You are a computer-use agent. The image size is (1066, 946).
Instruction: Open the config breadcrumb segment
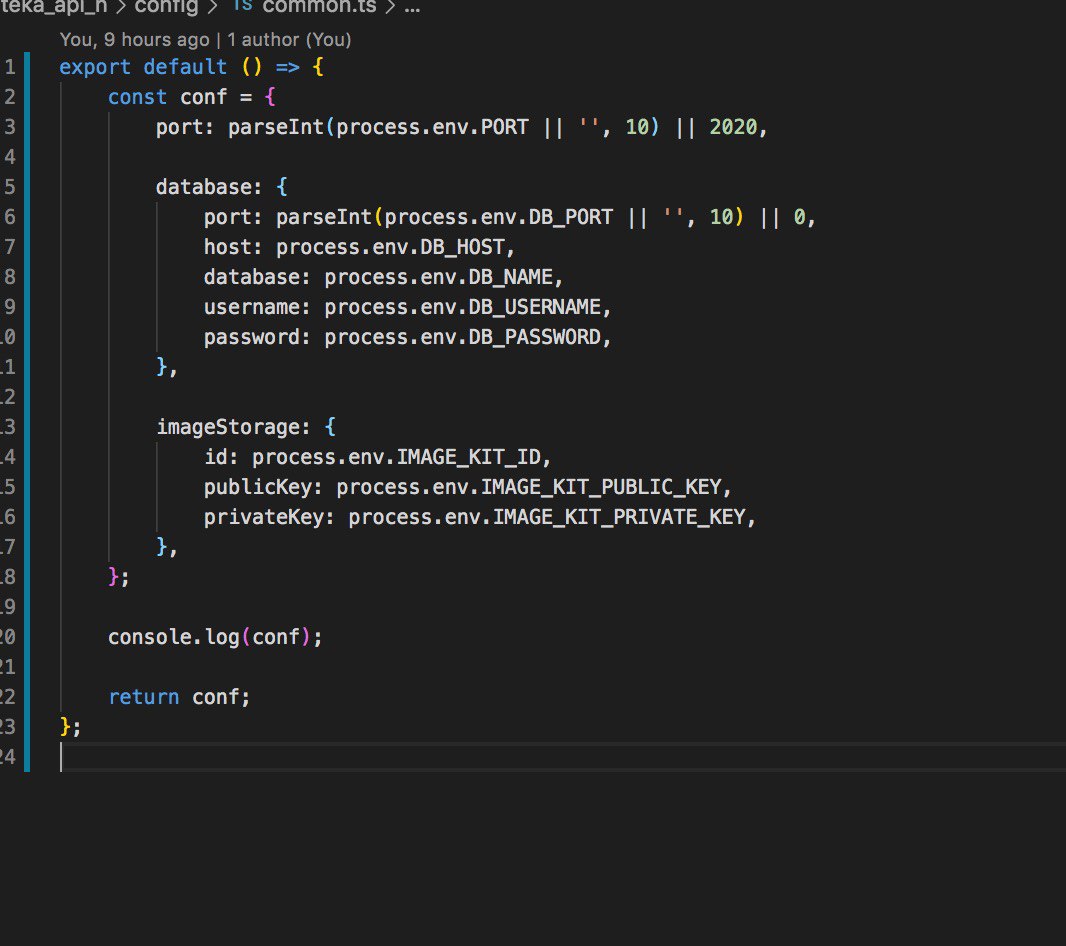166,7
